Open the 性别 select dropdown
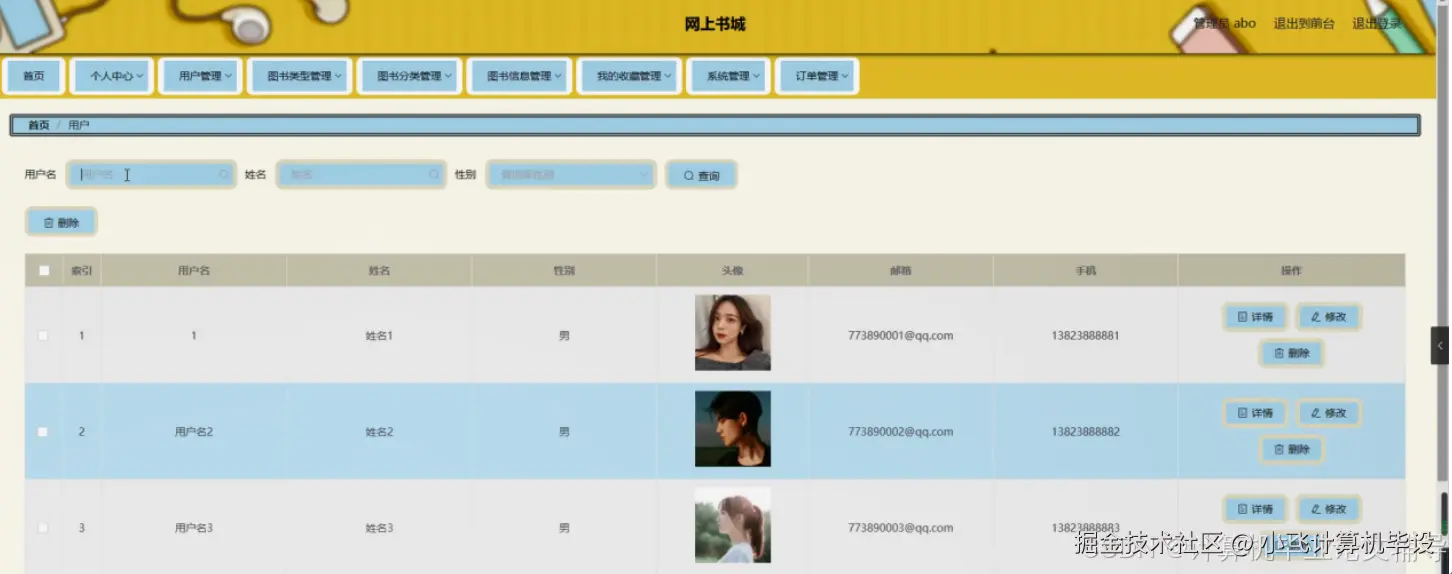1452x574 pixels. [571, 175]
